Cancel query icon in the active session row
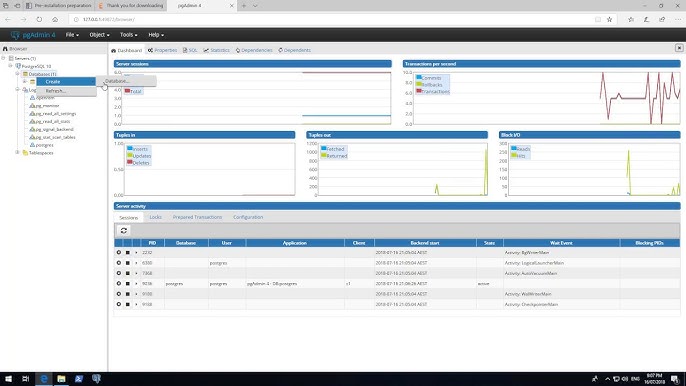 pyautogui.click(x=119, y=284)
